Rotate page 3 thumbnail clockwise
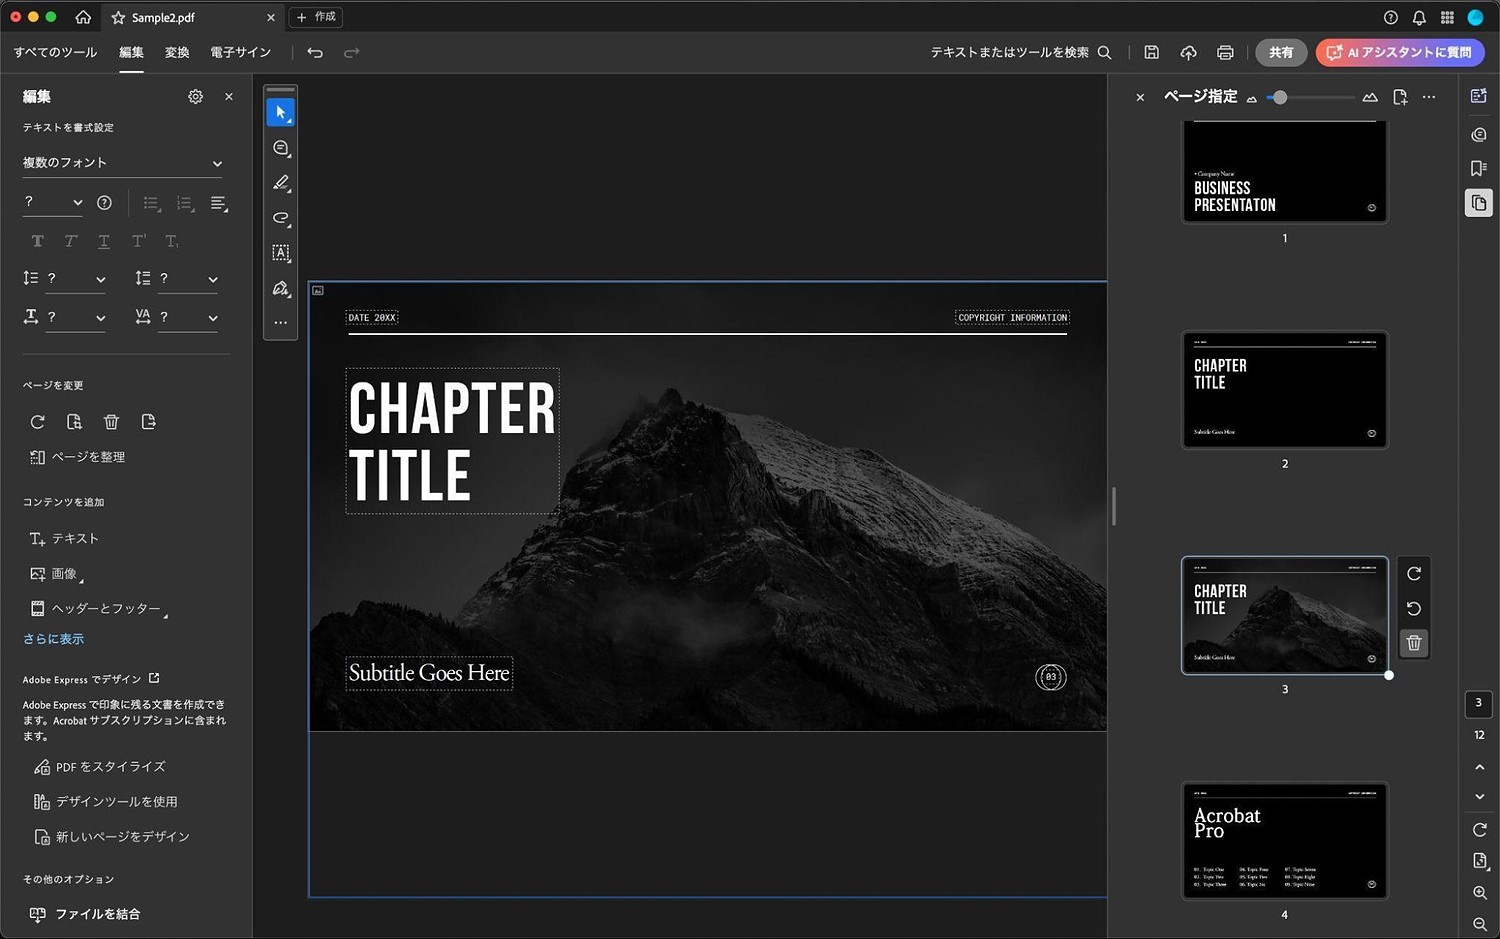The width and height of the screenshot is (1500, 939). (1414, 574)
